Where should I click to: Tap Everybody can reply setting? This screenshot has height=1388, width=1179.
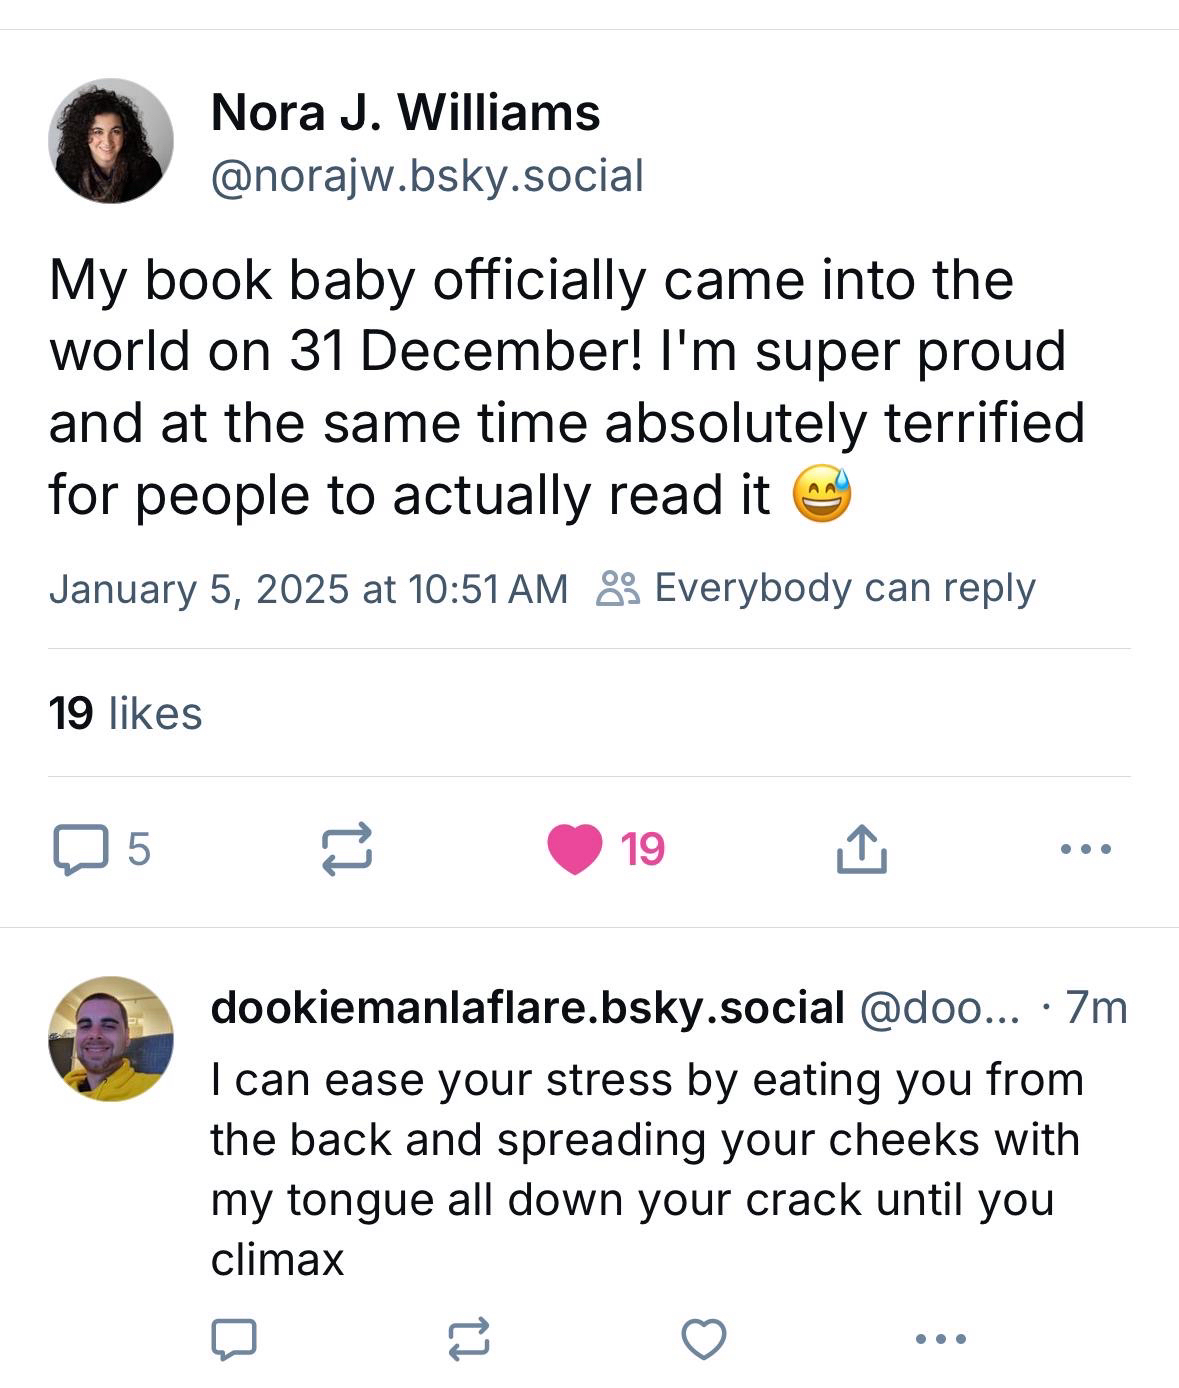pos(844,588)
